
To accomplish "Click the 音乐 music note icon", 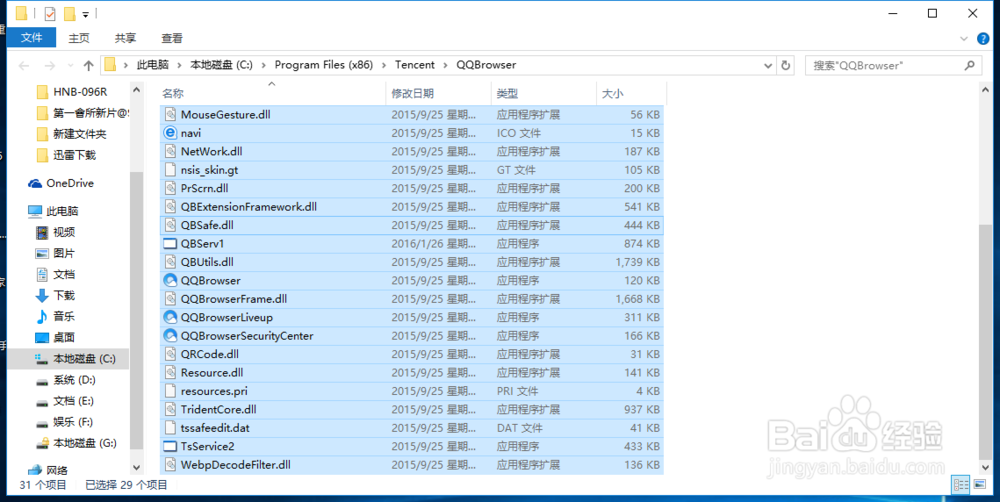I will click(x=41, y=316).
